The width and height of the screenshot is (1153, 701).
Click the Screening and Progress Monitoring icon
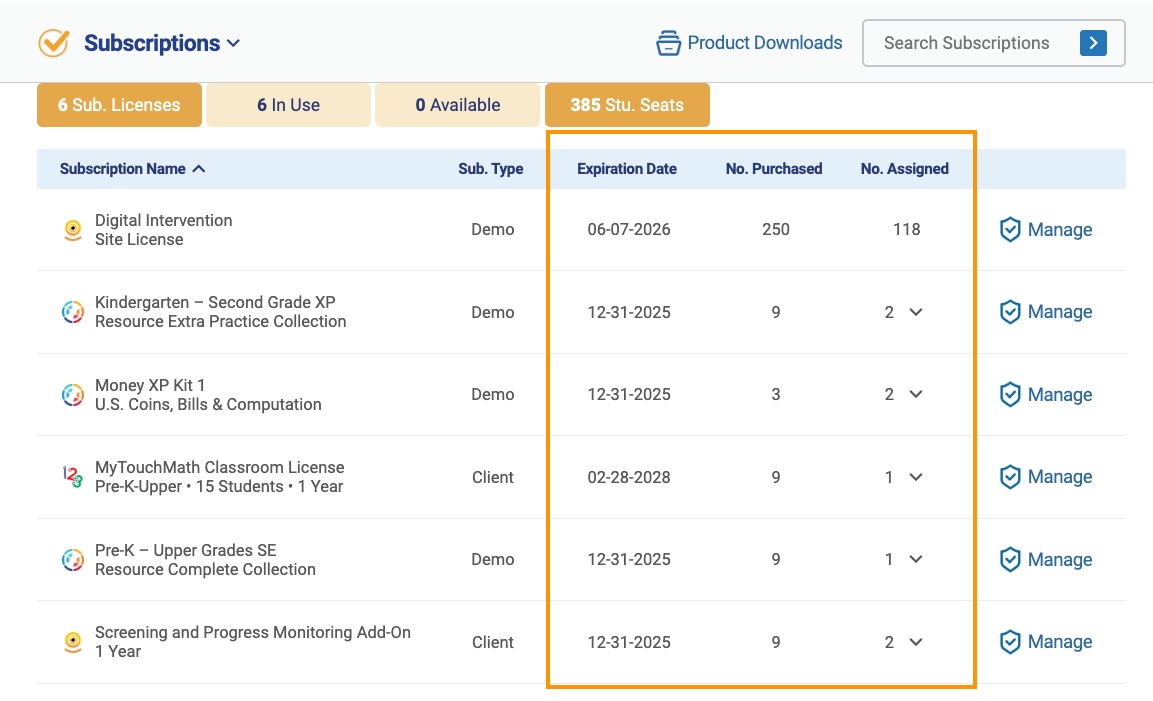click(x=73, y=642)
